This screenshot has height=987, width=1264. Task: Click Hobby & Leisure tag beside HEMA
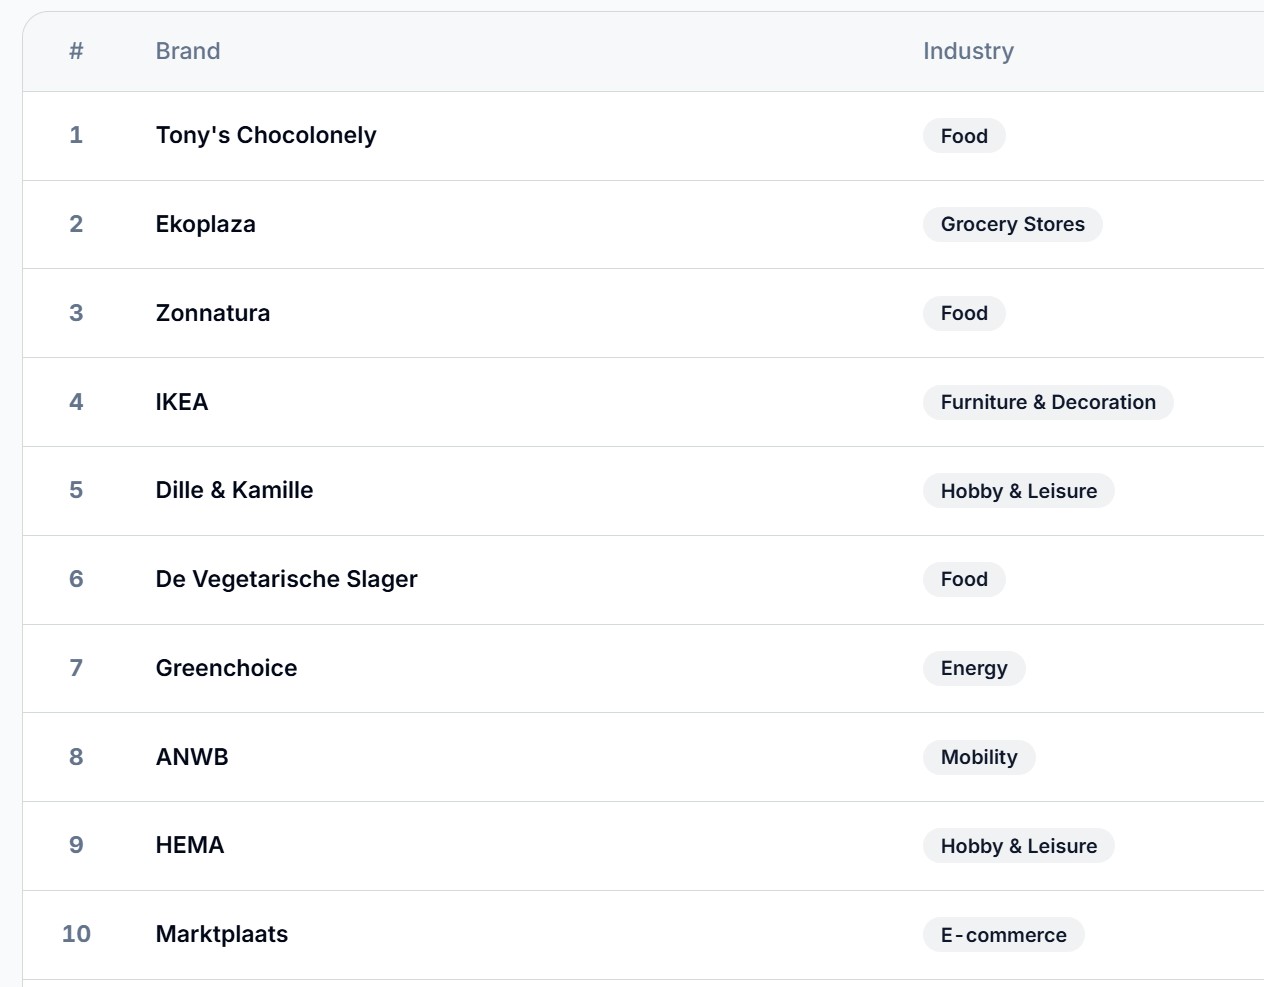pyautogui.click(x=1018, y=846)
